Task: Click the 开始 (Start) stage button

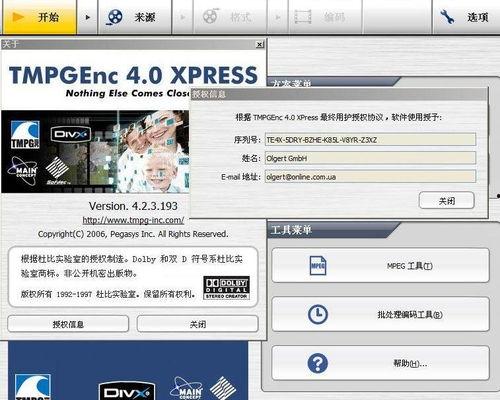Action: click(x=40, y=17)
